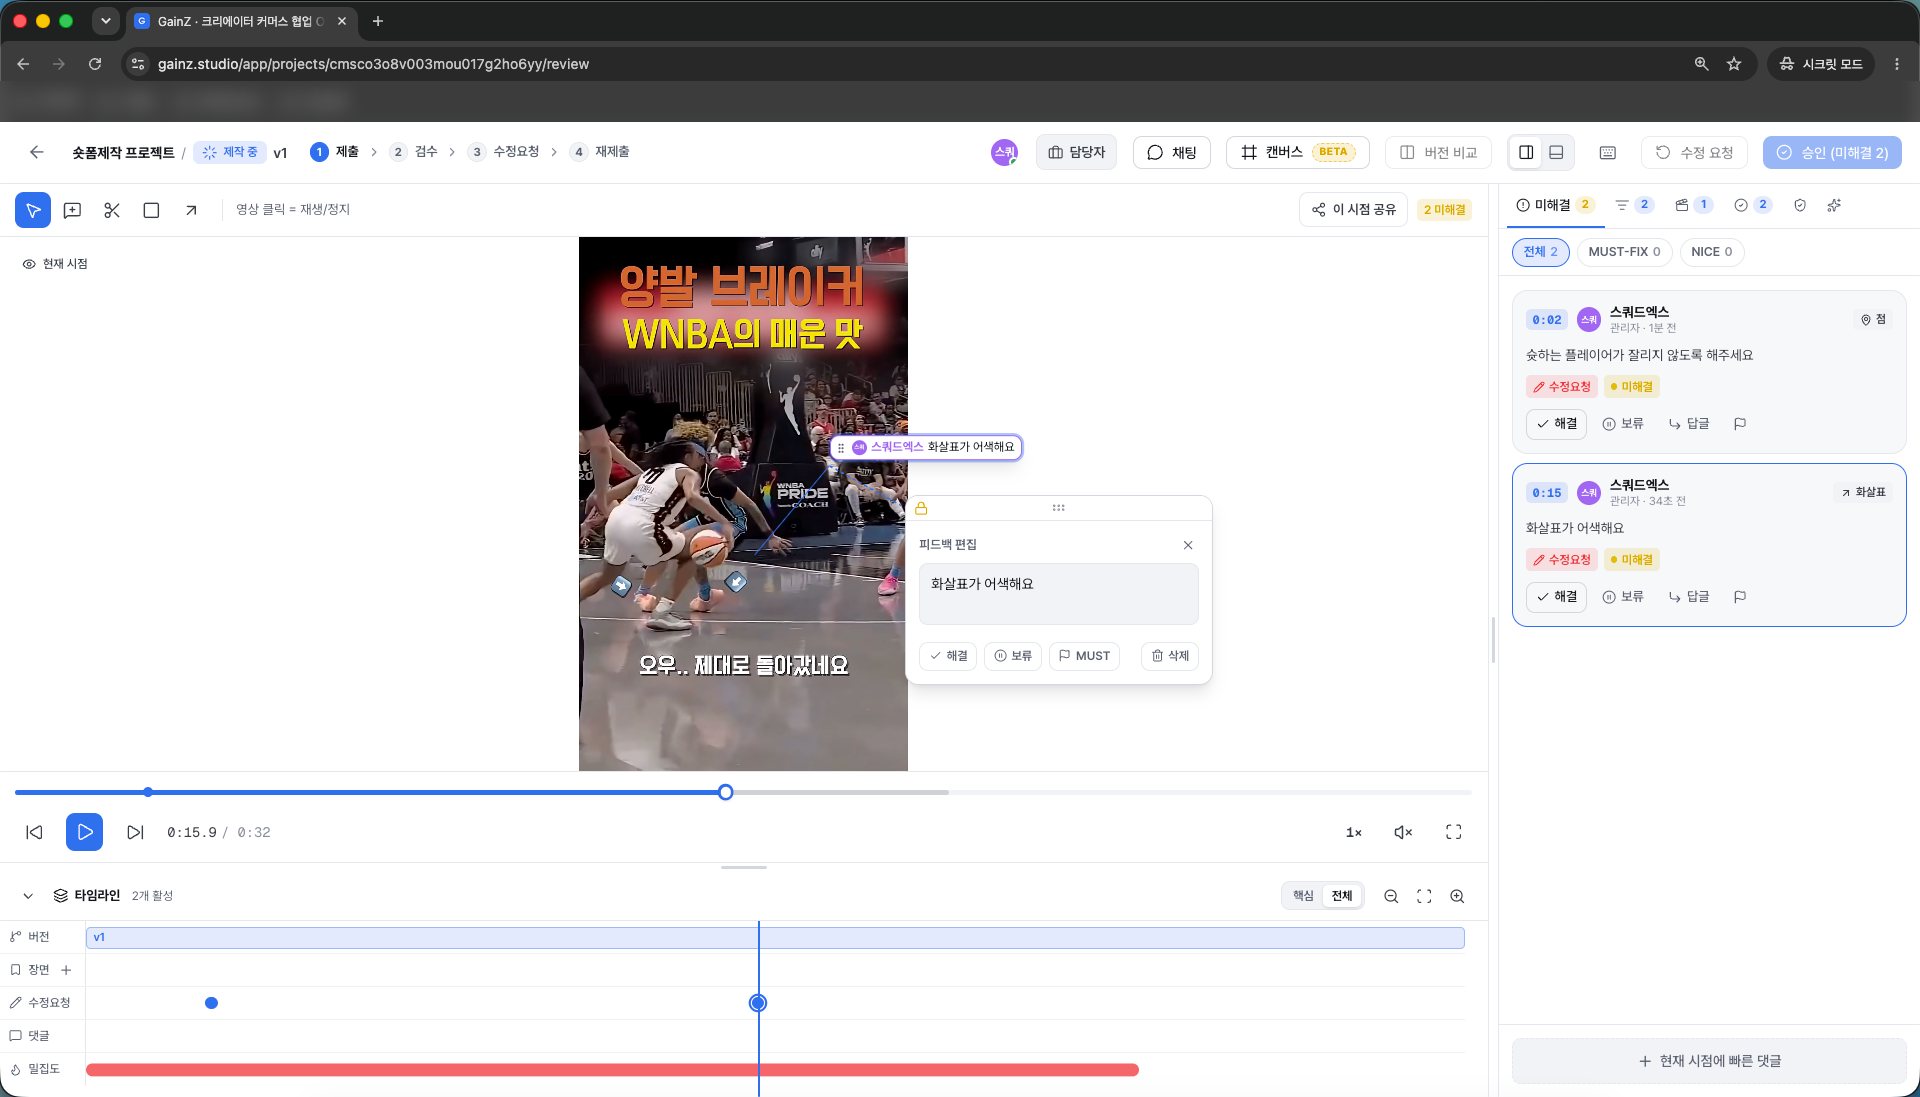Reply (답글) to the 0:15 comment

[1689, 597]
